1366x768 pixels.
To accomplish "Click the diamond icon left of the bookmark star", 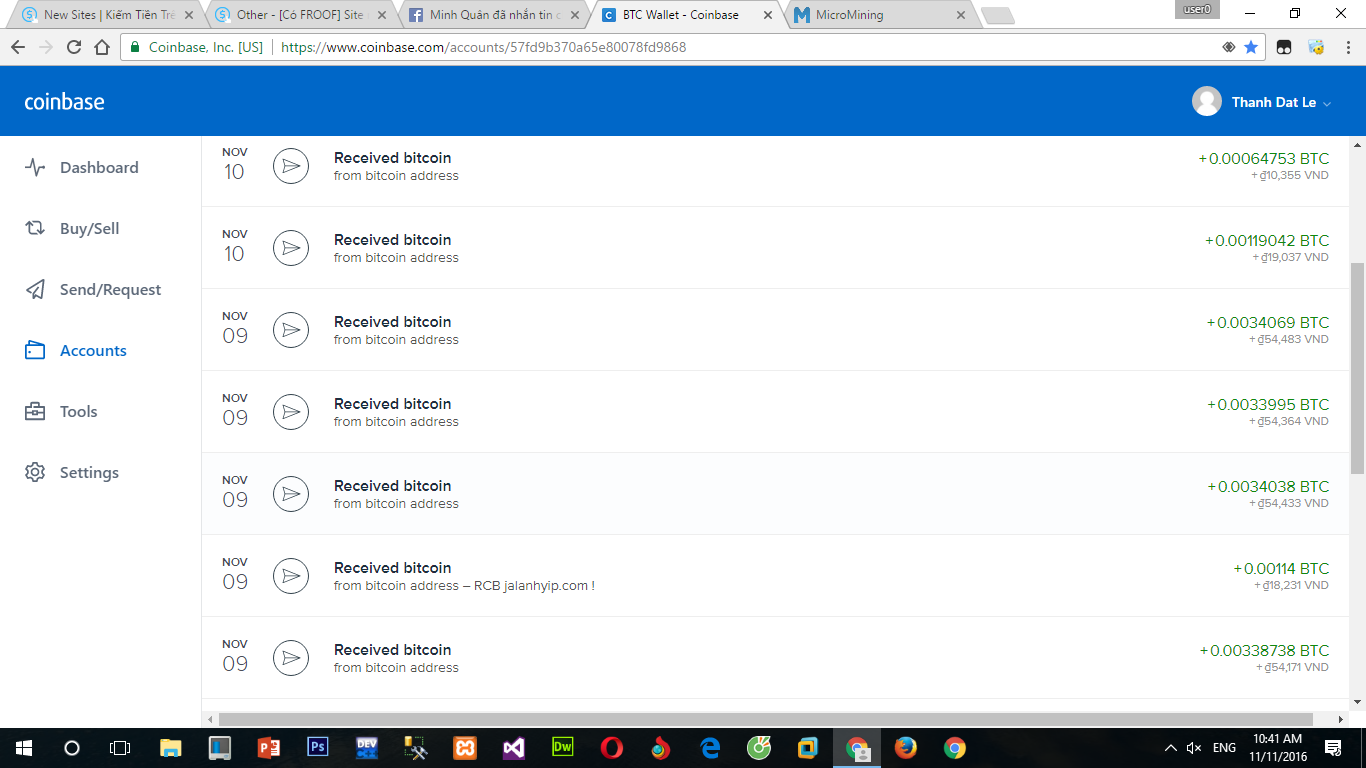I will pyautogui.click(x=1229, y=47).
